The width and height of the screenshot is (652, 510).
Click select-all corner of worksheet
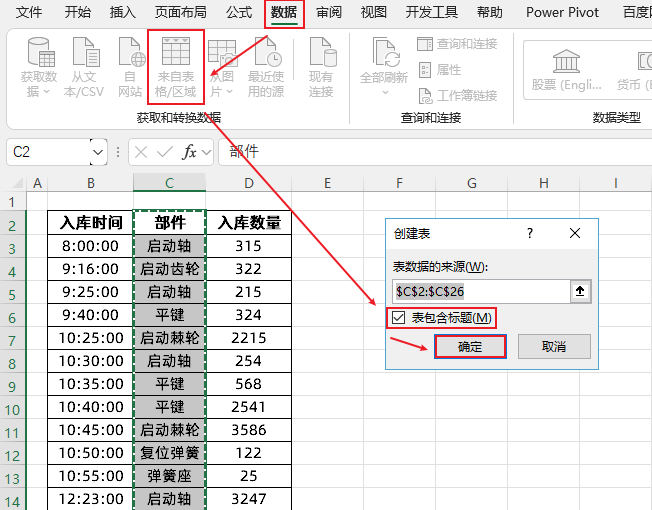[x=17, y=183]
